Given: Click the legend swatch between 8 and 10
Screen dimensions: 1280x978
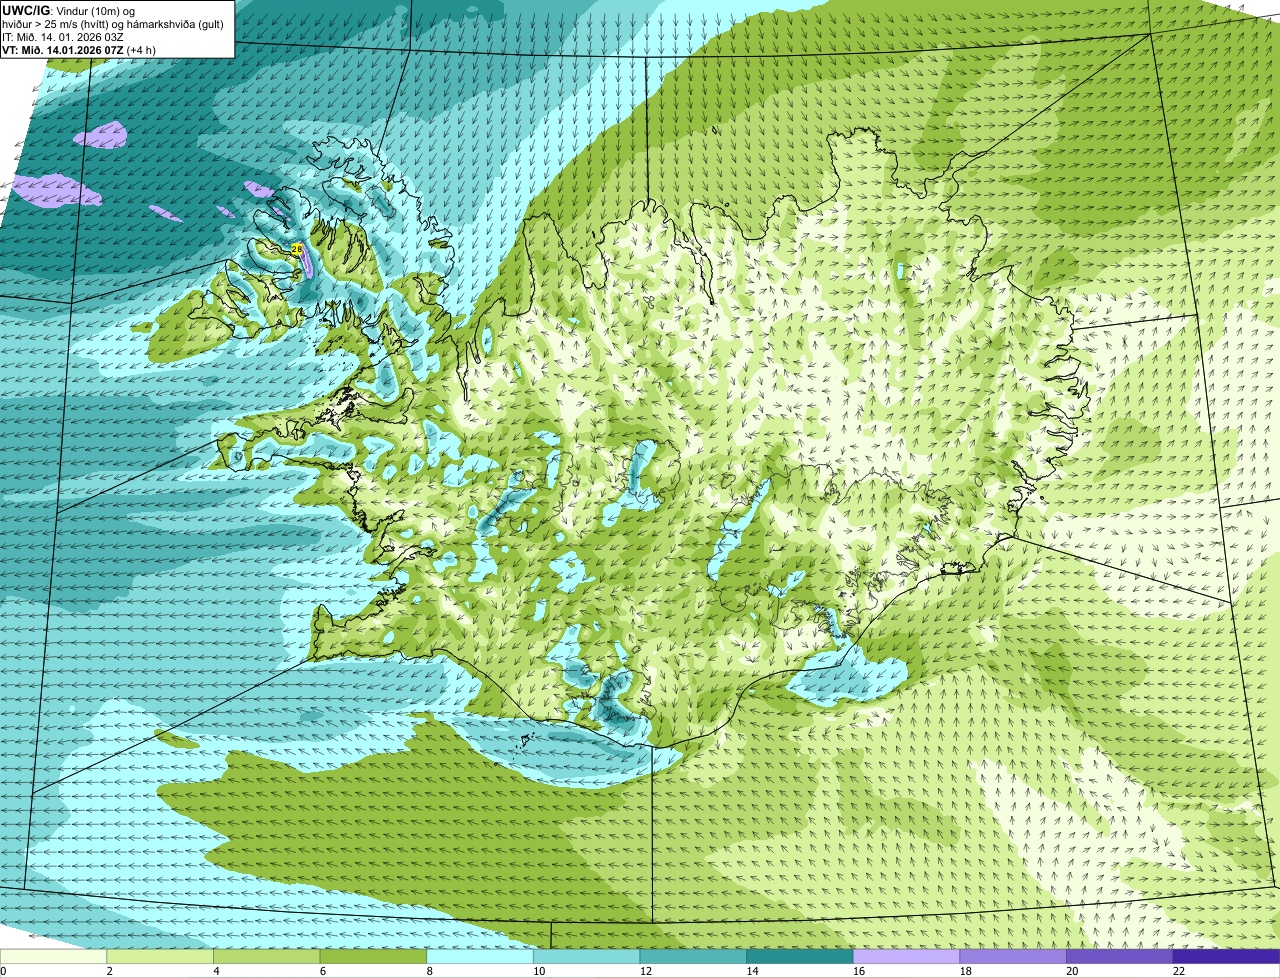Looking at the screenshot, I should [x=480, y=956].
